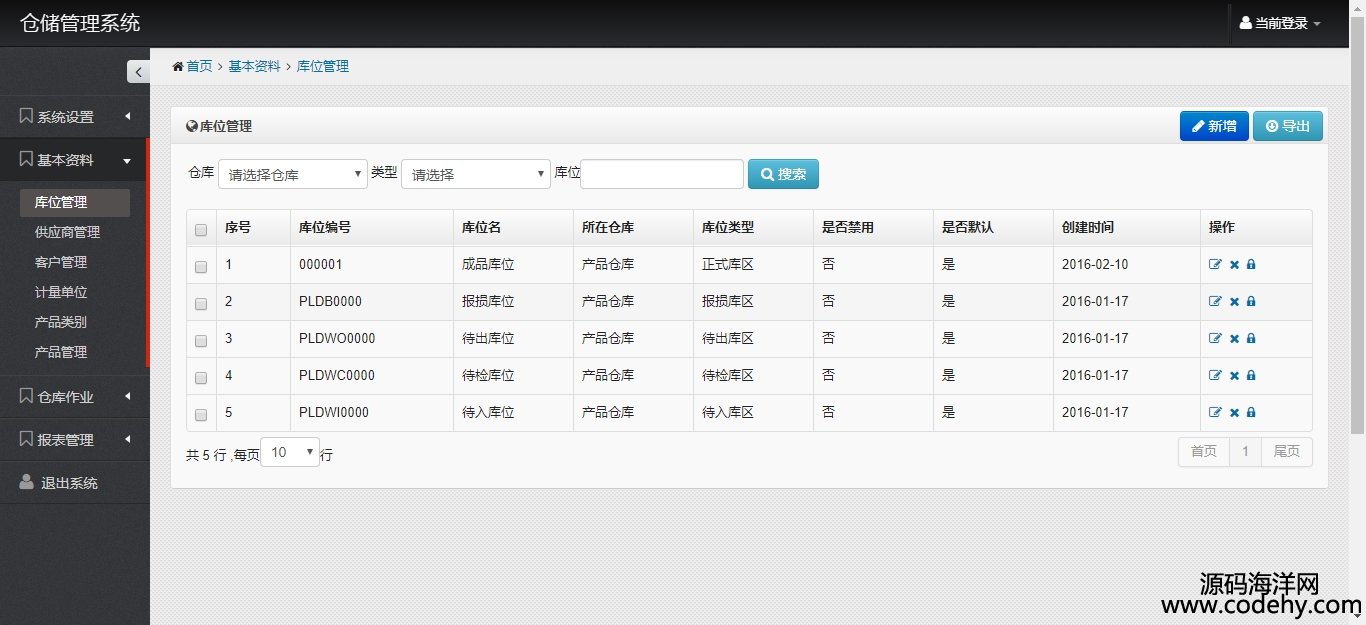
Task: Open the rows-per-page dropdown showing 10
Action: click(x=289, y=453)
